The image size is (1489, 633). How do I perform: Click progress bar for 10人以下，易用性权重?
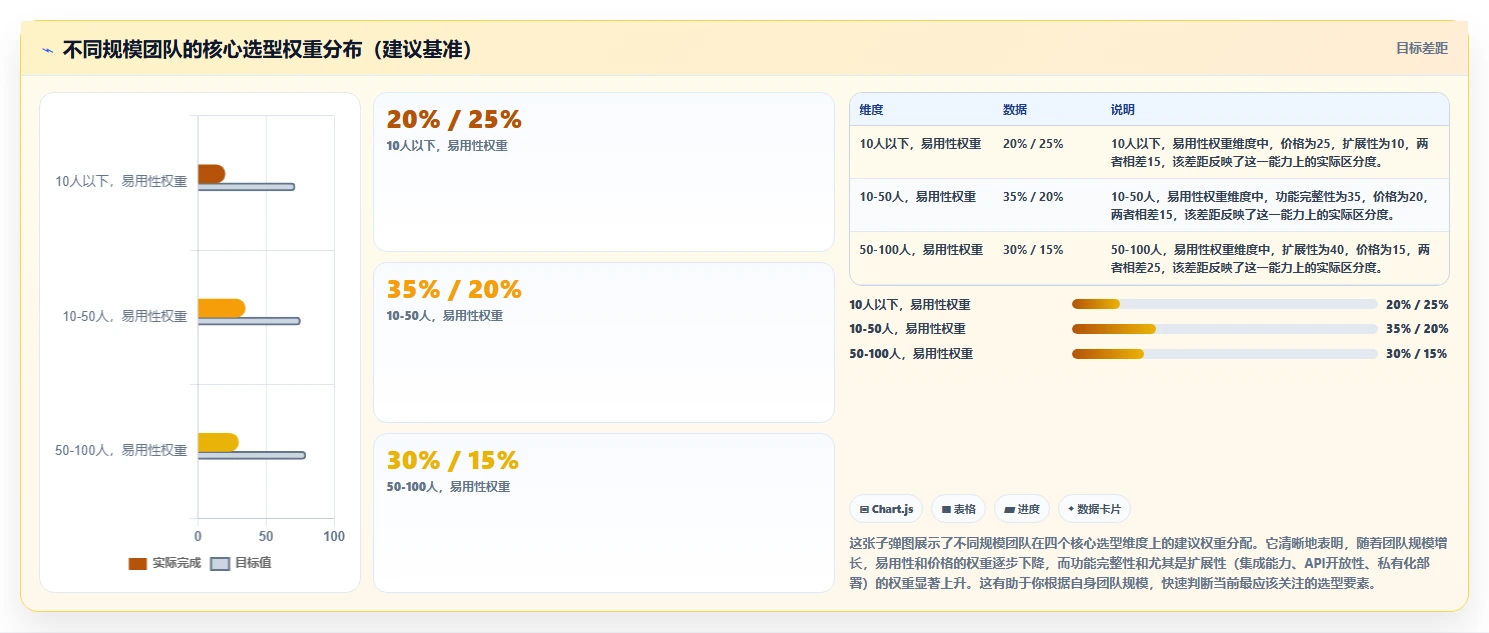click(1224, 304)
